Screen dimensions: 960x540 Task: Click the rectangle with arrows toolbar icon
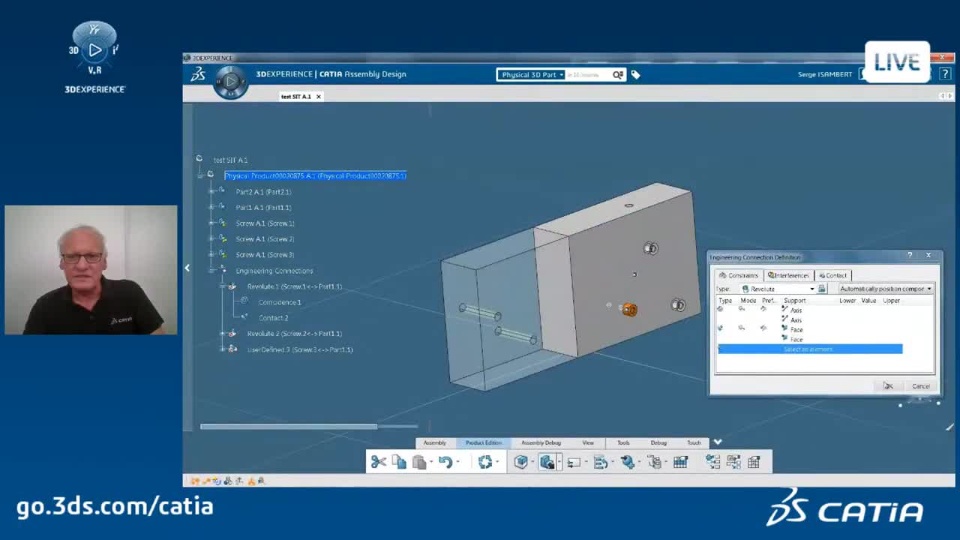point(574,462)
